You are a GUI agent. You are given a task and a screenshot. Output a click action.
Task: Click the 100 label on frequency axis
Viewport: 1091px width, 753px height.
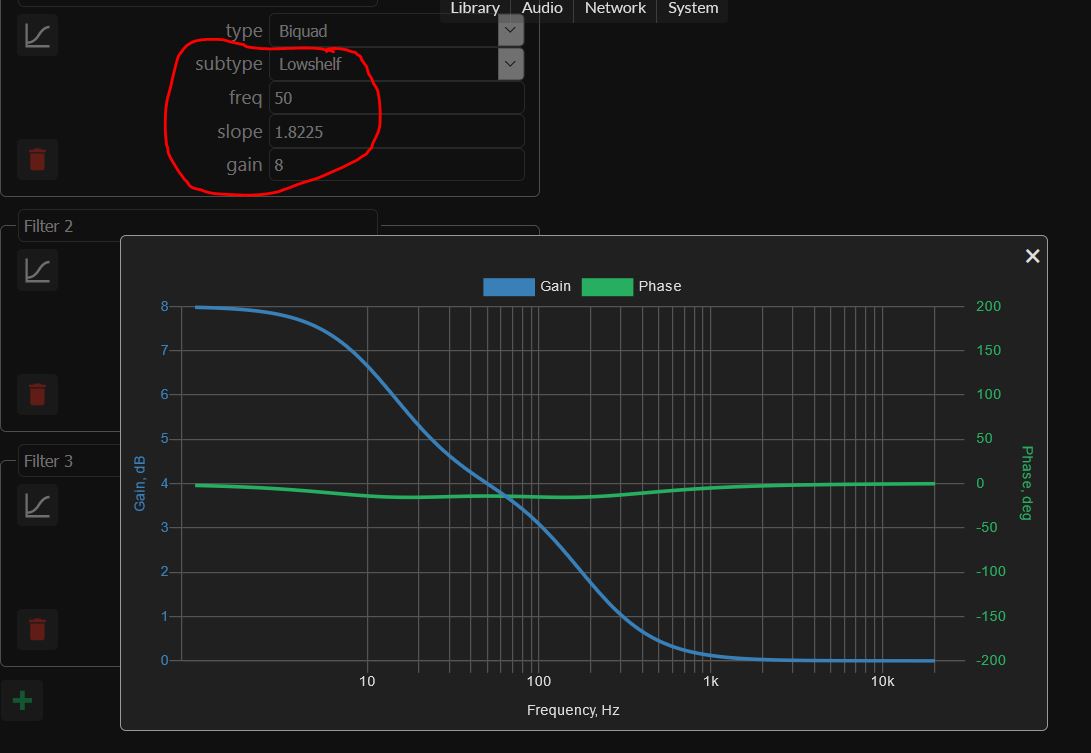(x=539, y=681)
